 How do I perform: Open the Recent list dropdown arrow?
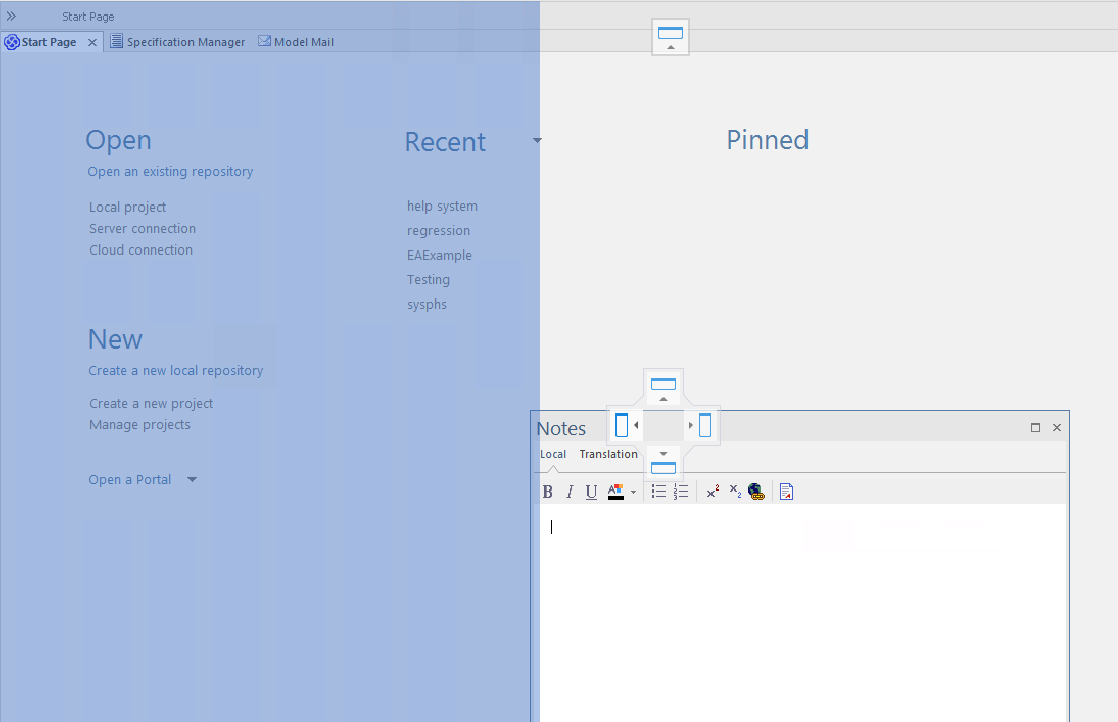point(537,141)
